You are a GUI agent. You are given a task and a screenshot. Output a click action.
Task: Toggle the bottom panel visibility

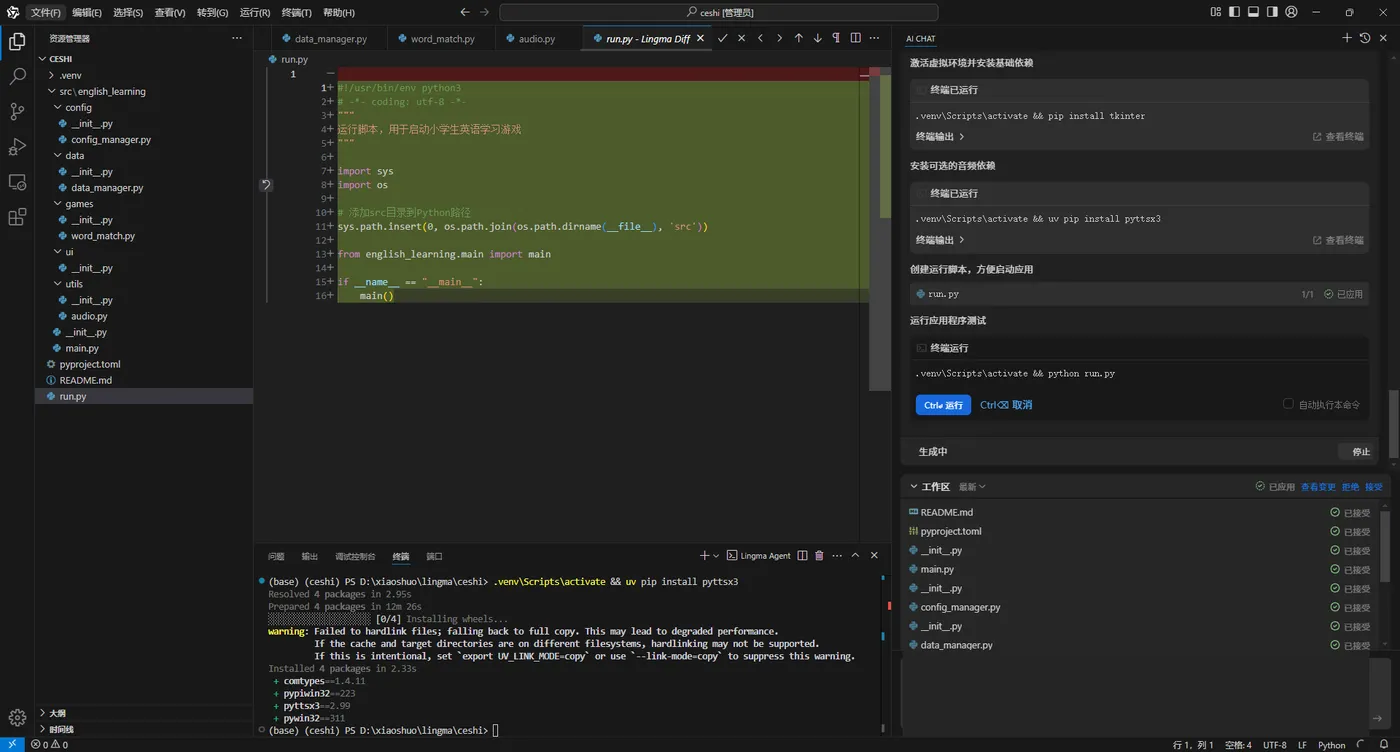tap(1254, 12)
